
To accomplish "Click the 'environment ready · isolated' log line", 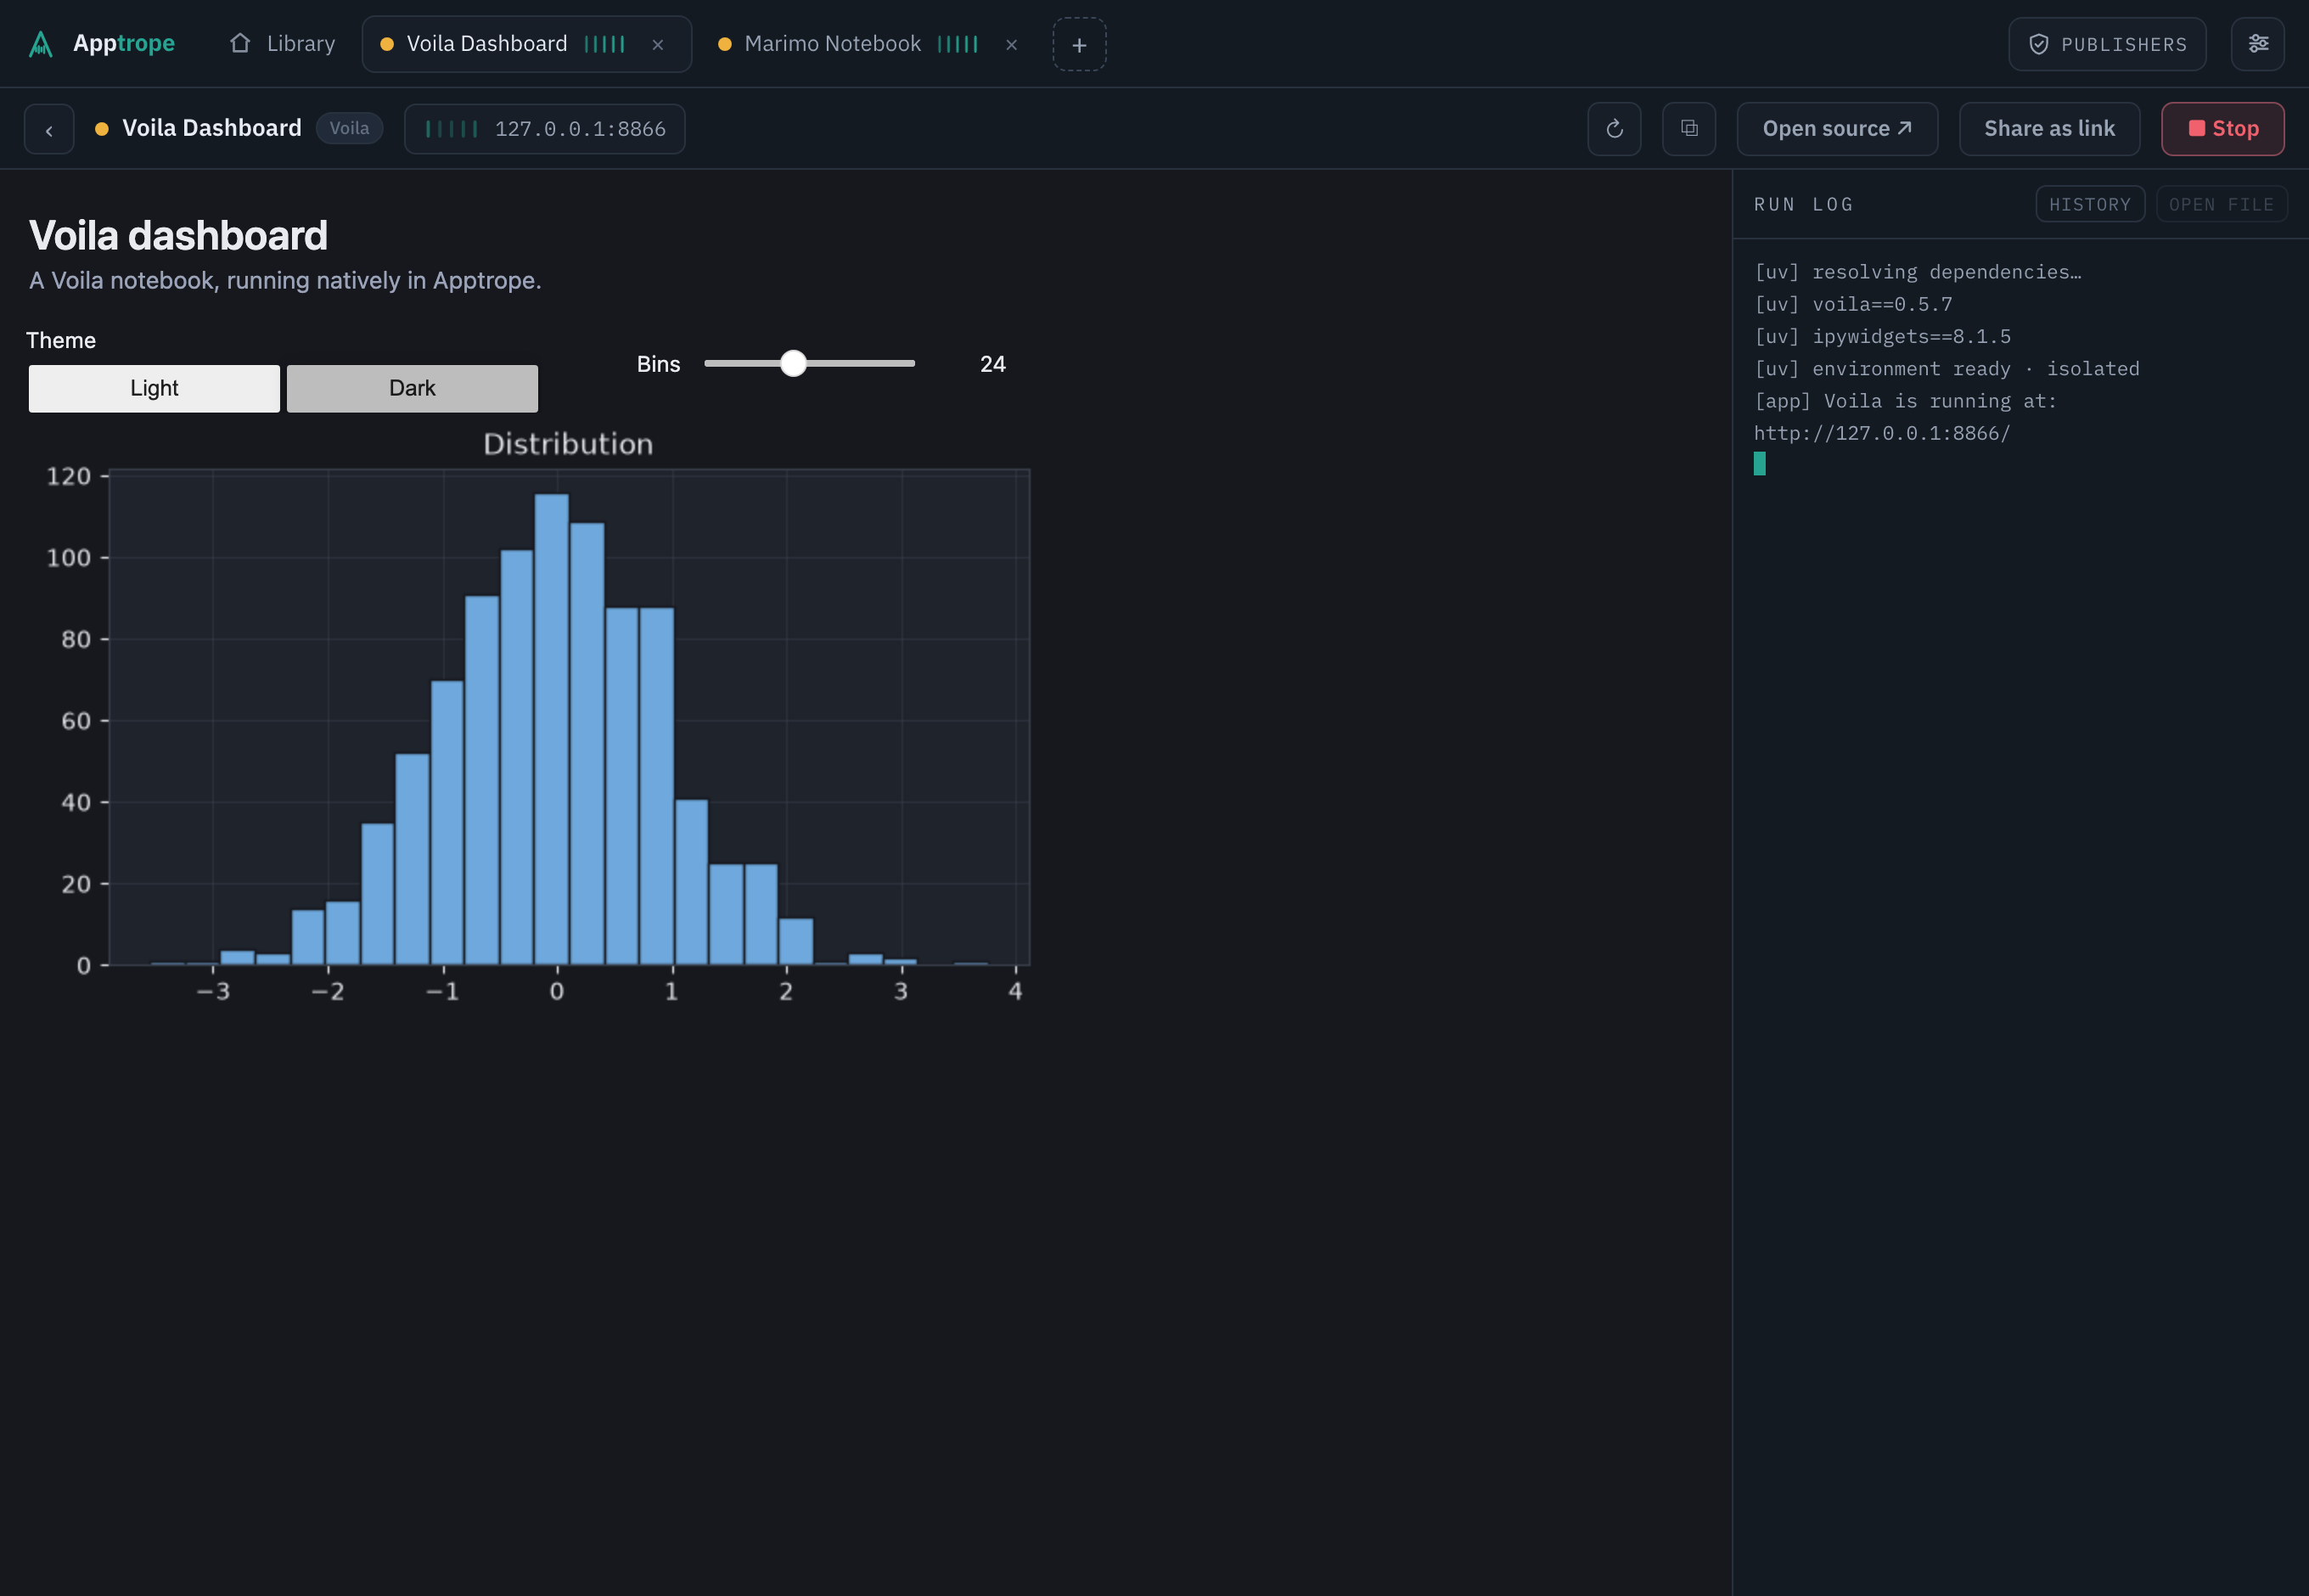I will tap(1946, 368).
